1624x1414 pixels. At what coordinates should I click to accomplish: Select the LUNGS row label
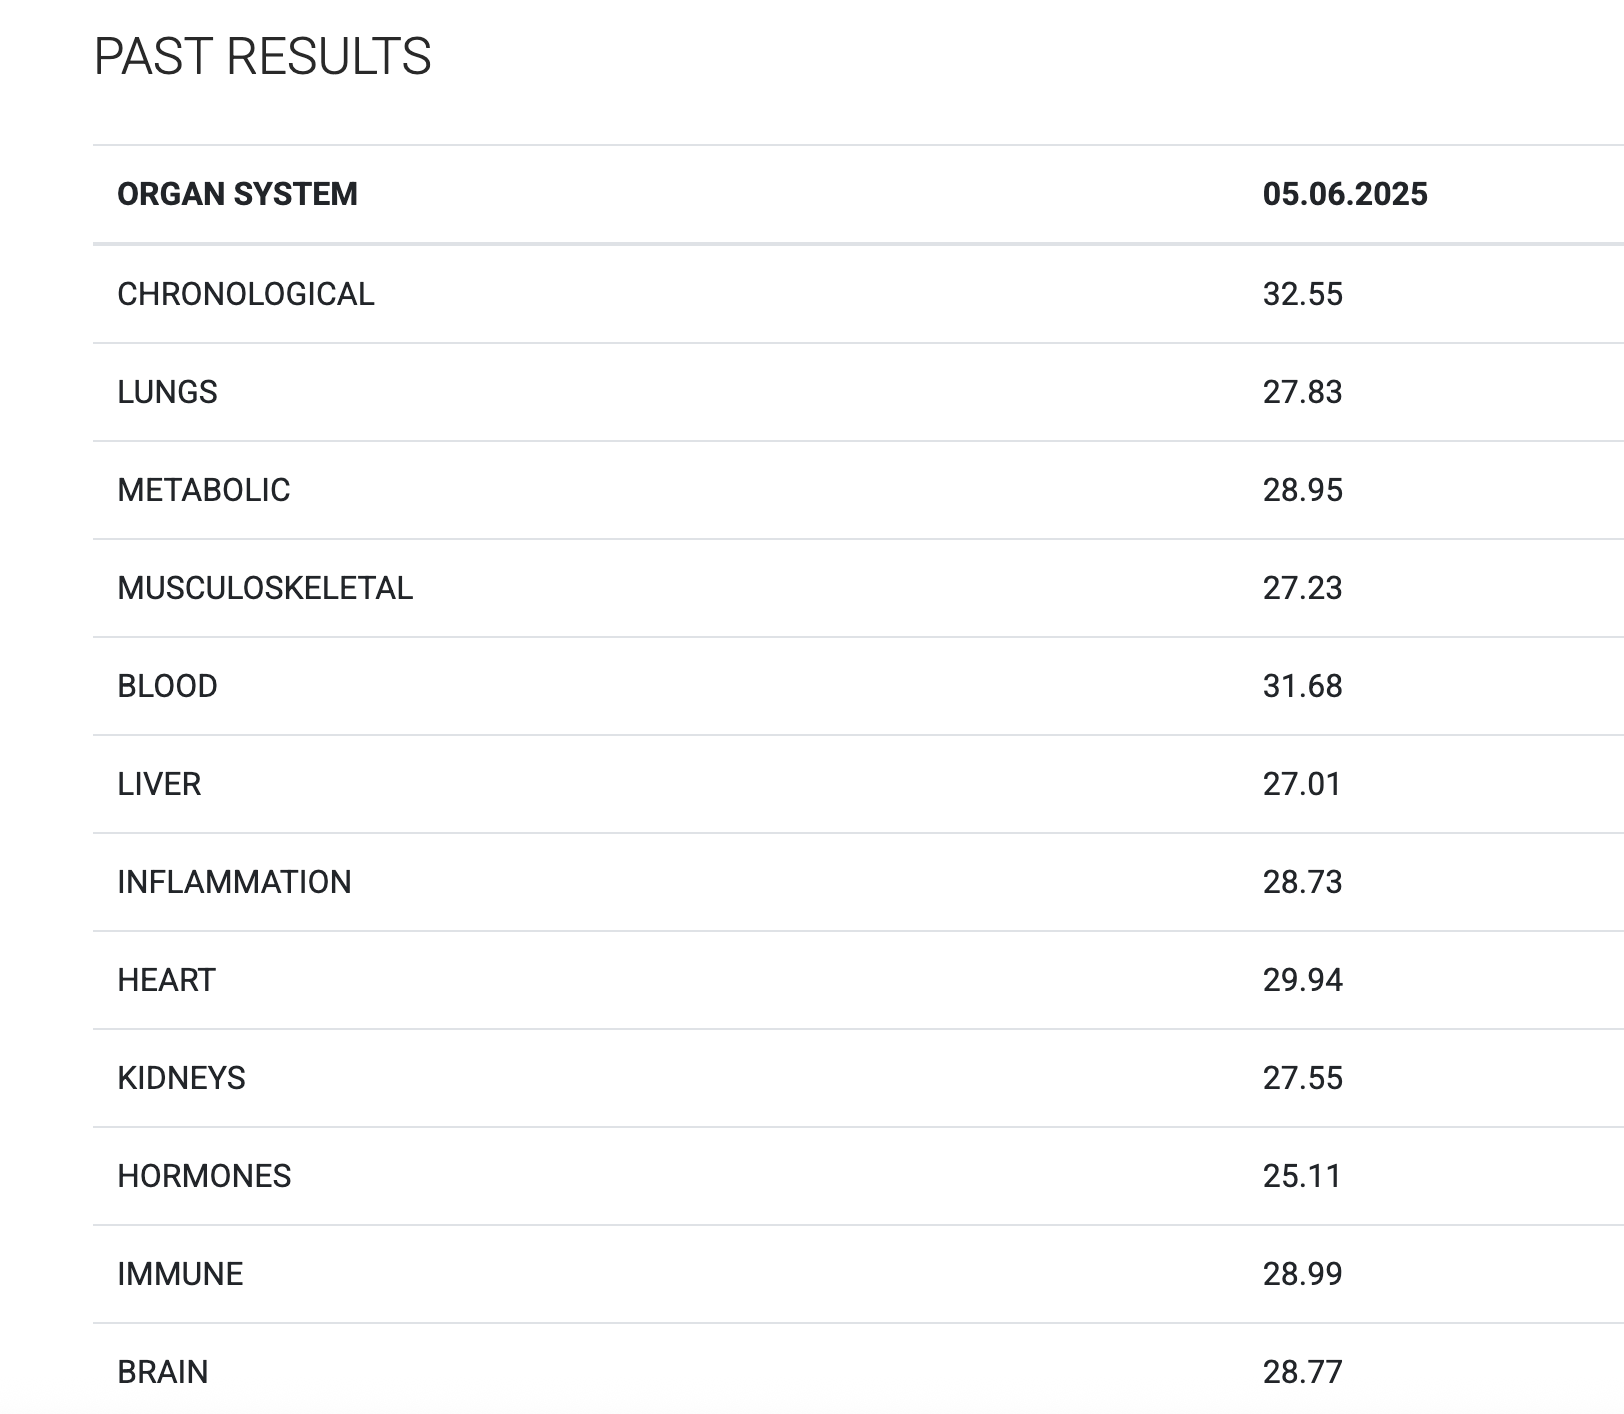pyautogui.click(x=167, y=392)
